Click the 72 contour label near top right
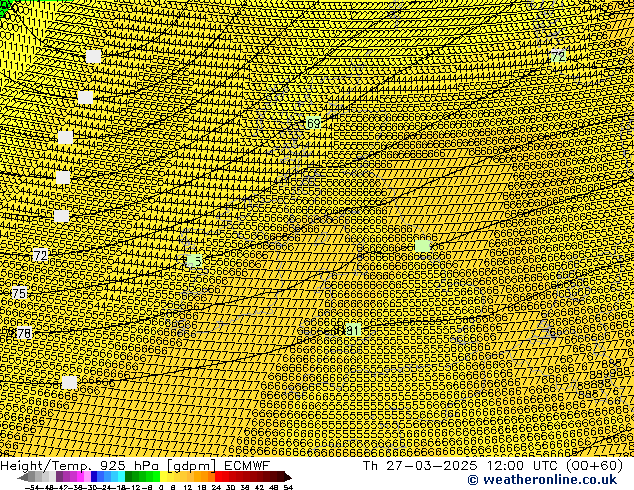Image resolution: width=634 pixels, height=490 pixels. 558,56
